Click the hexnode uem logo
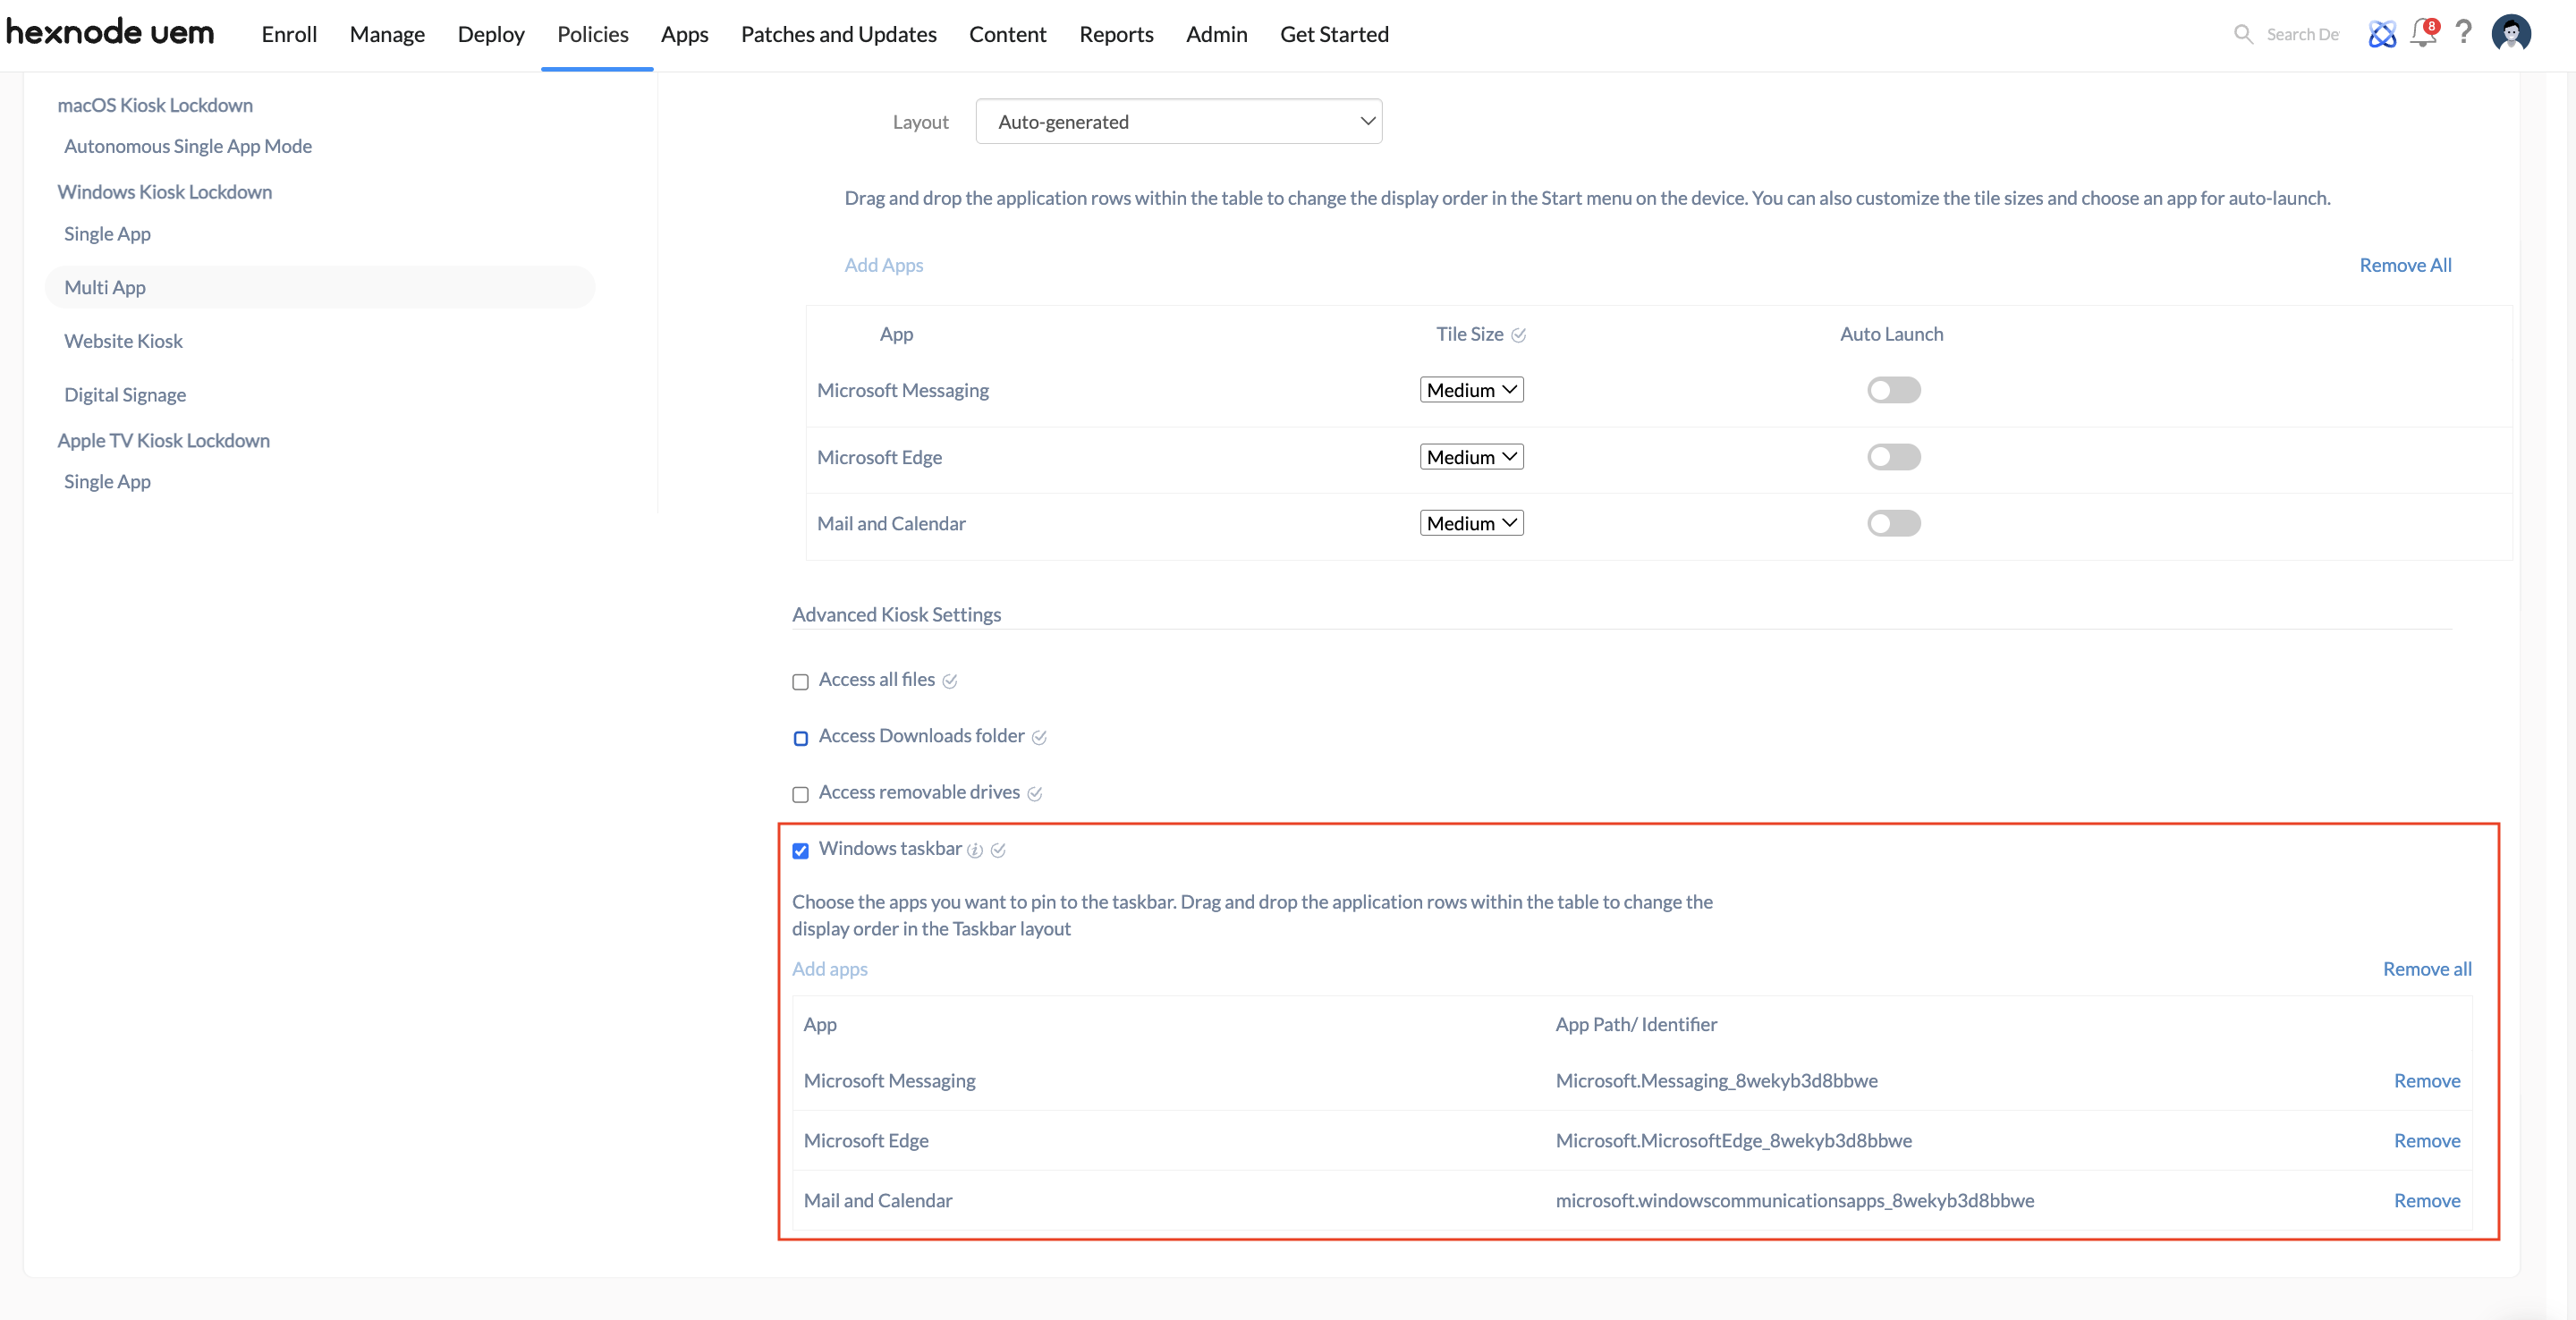Viewport: 2576px width, 1320px height. 109,32
